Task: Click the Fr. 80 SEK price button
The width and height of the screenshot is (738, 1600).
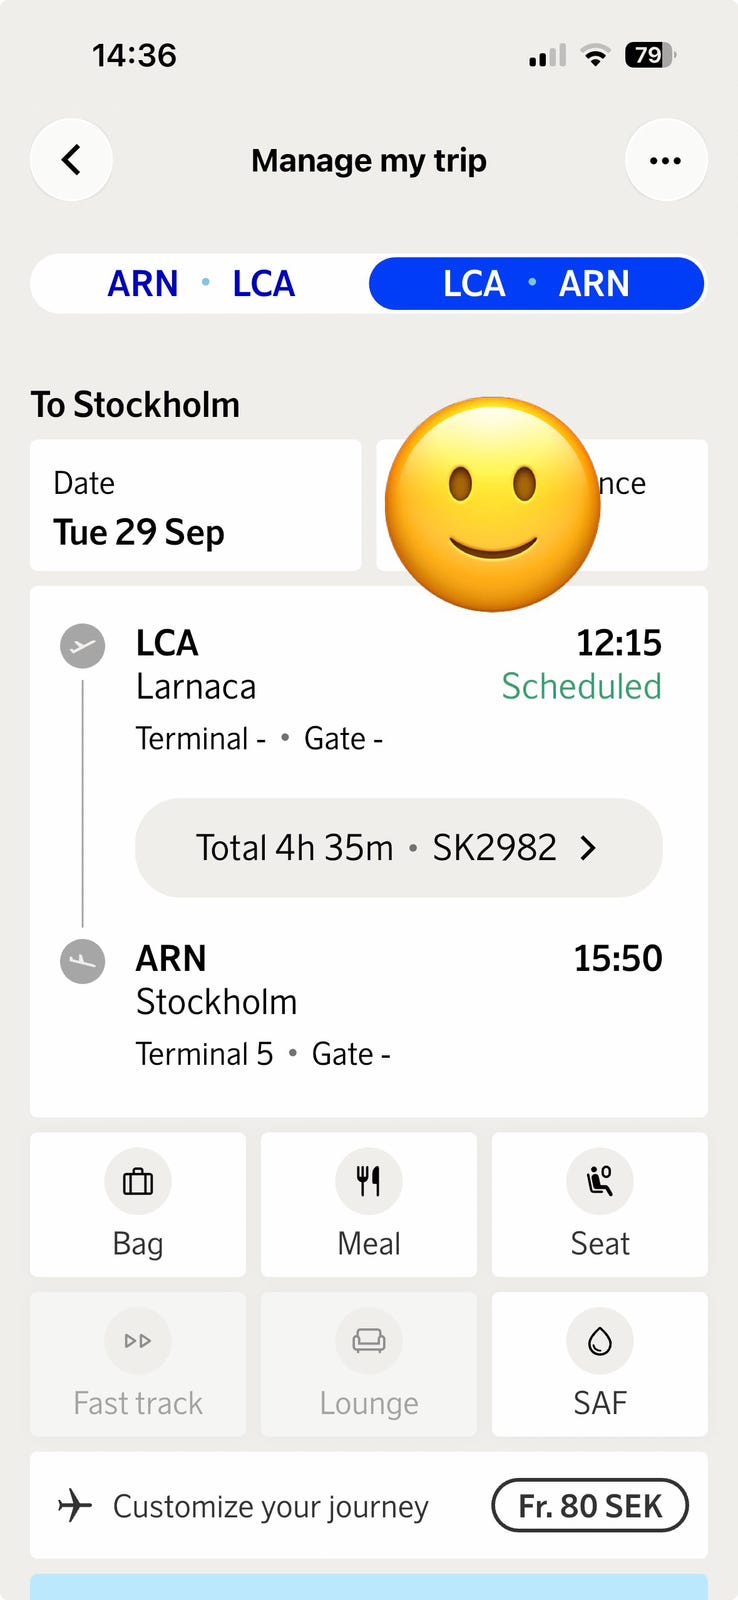Action: pyautogui.click(x=590, y=1505)
